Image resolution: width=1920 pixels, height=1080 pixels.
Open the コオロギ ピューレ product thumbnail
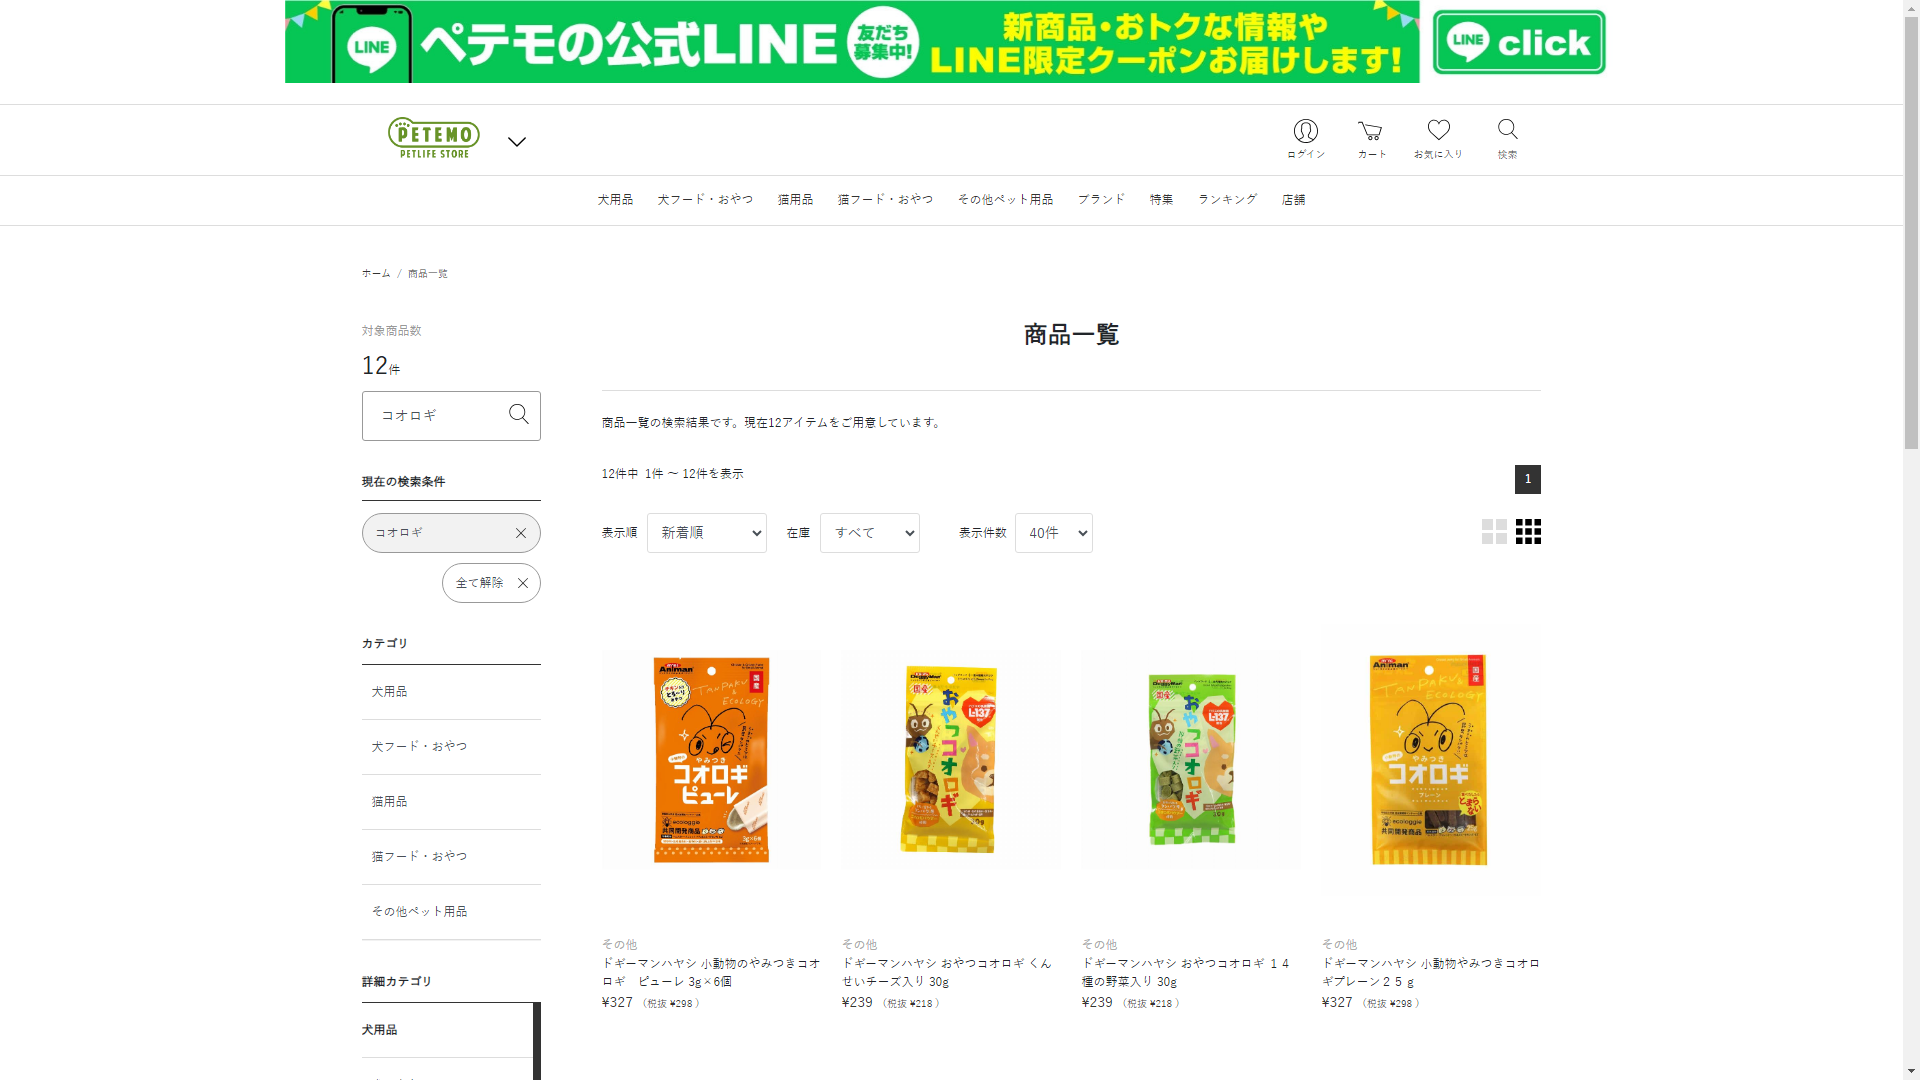click(711, 760)
